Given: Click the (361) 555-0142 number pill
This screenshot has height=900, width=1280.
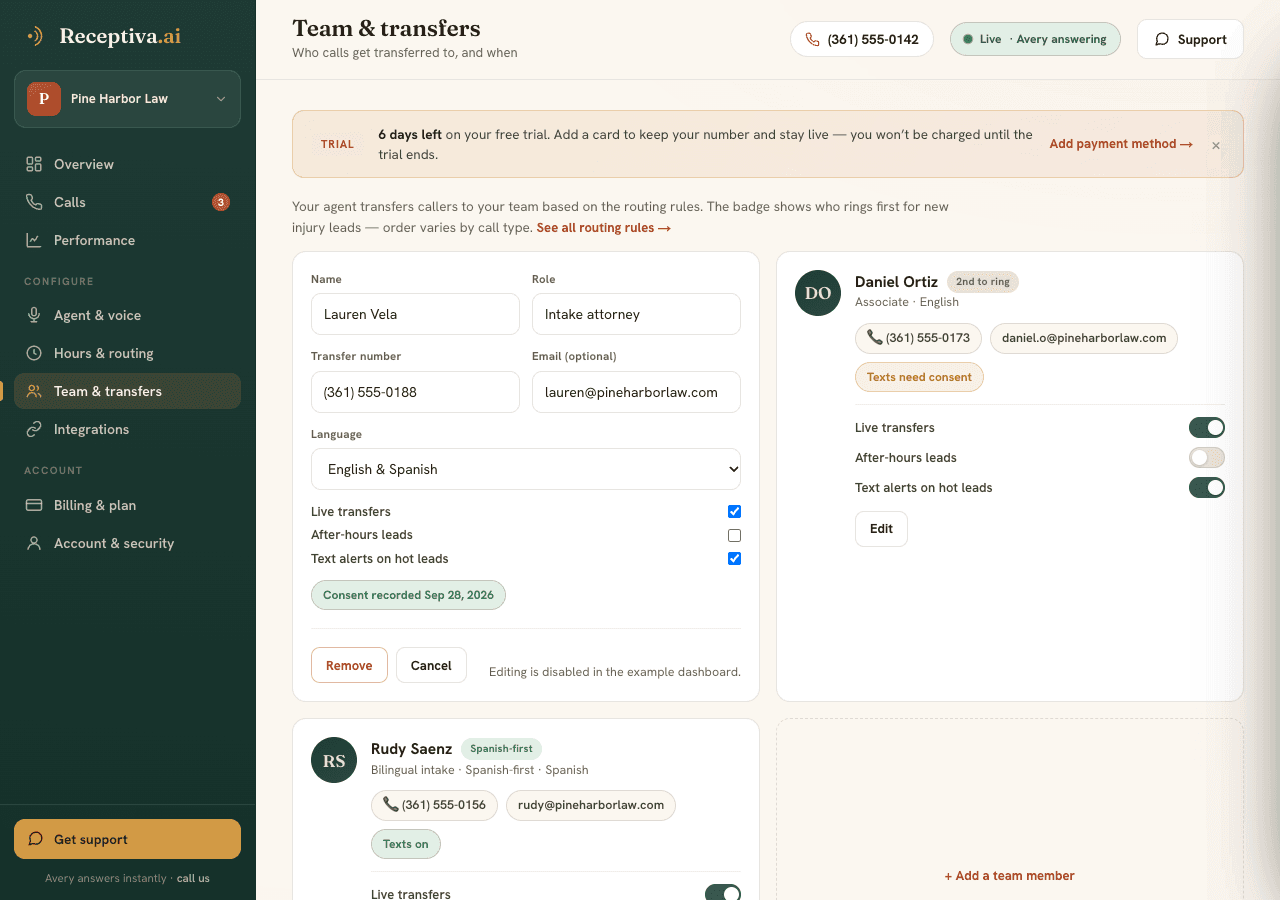Looking at the screenshot, I should (861, 39).
